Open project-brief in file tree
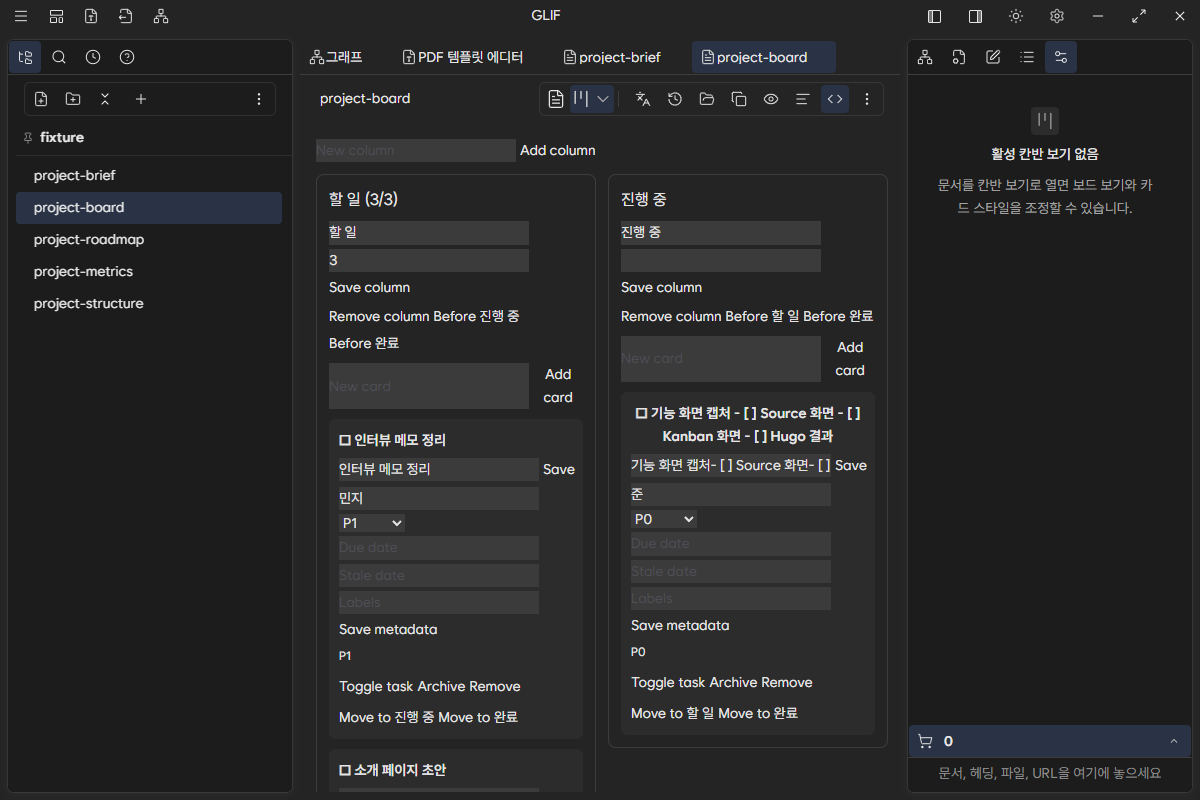1200x800 pixels. (149, 175)
